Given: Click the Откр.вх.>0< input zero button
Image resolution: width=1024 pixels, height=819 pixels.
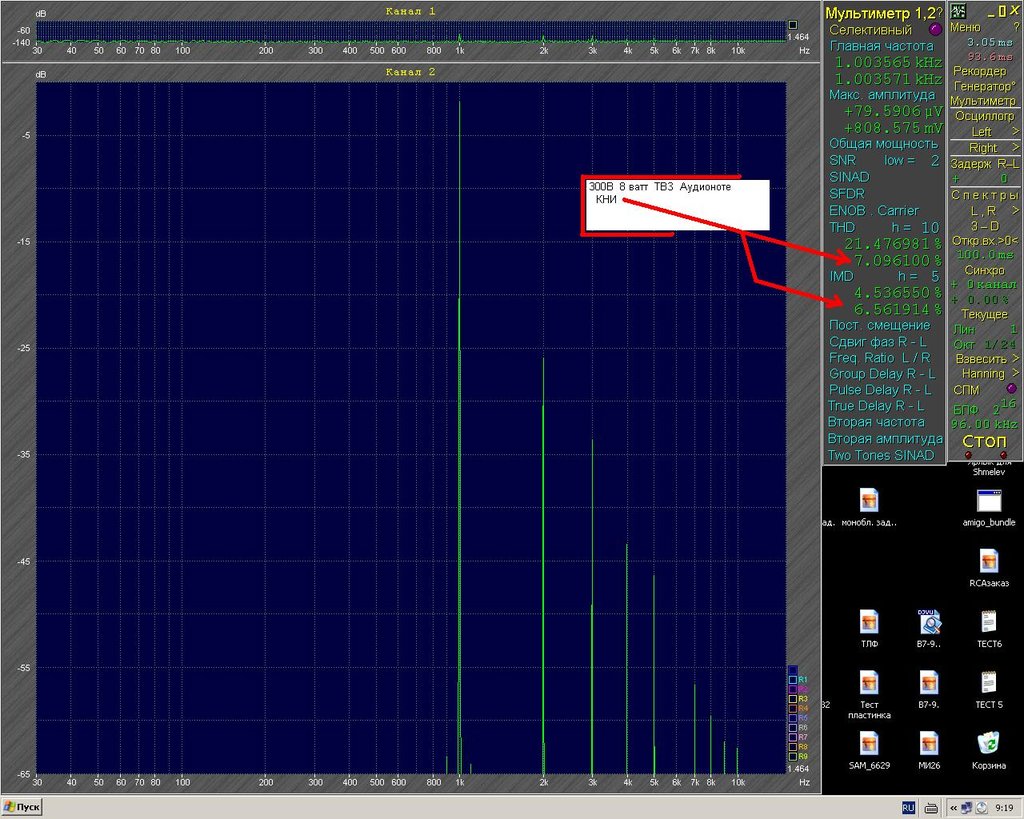Looking at the screenshot, I should pyautogui.click(x=984, y=241).
